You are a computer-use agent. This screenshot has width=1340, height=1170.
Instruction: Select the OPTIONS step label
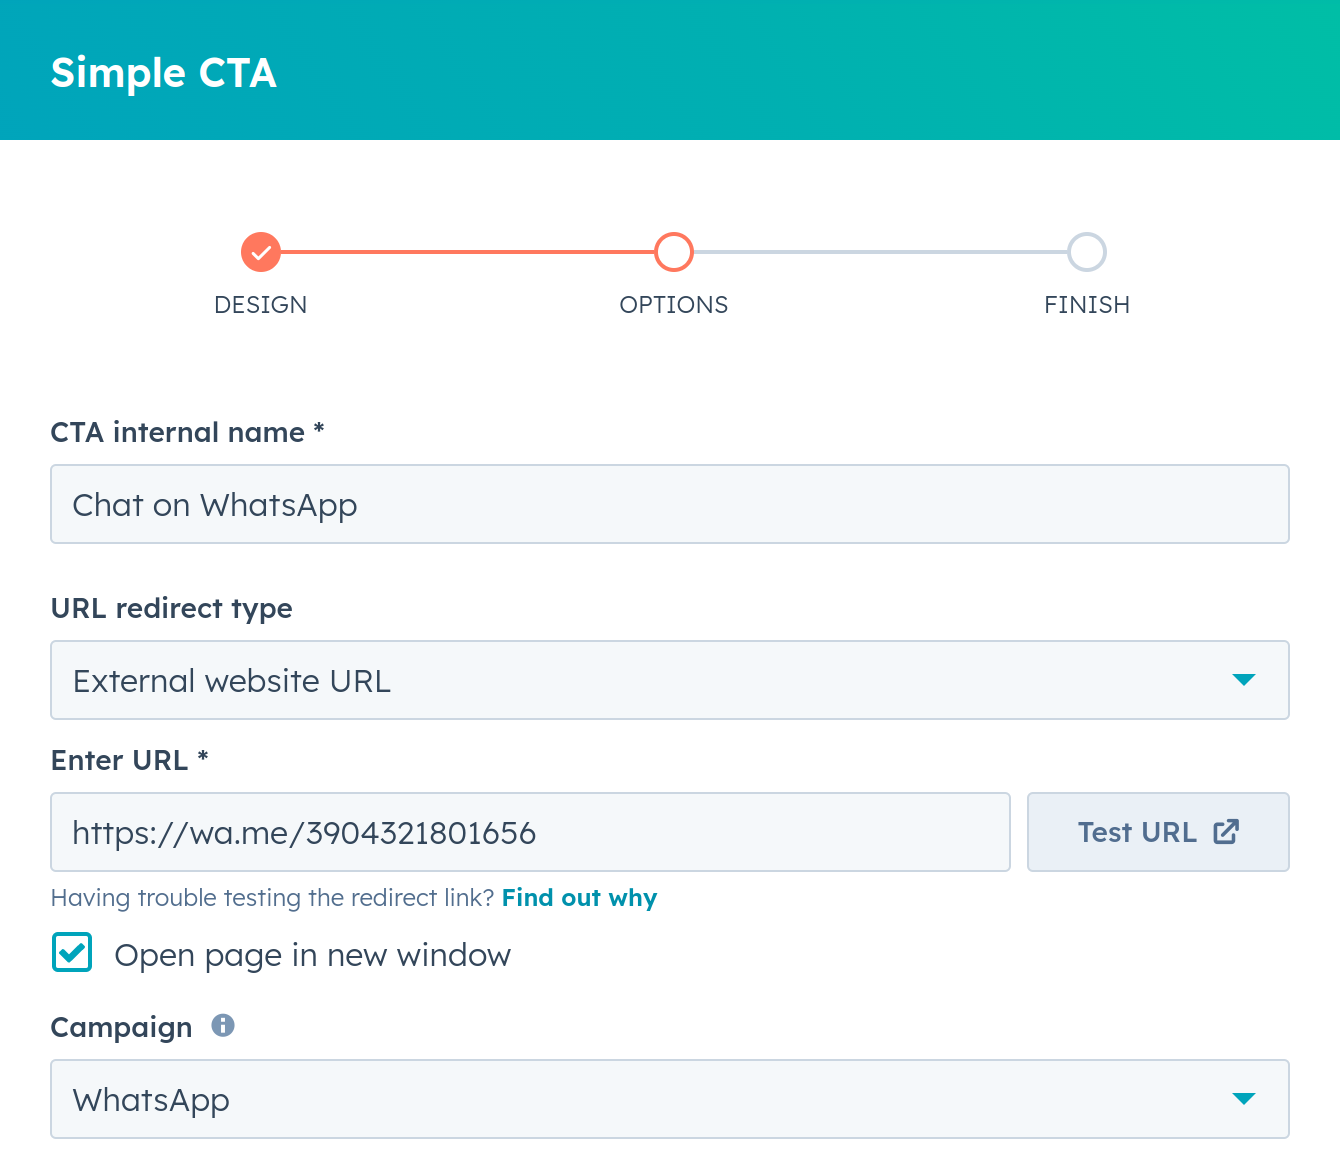(674, 305)
